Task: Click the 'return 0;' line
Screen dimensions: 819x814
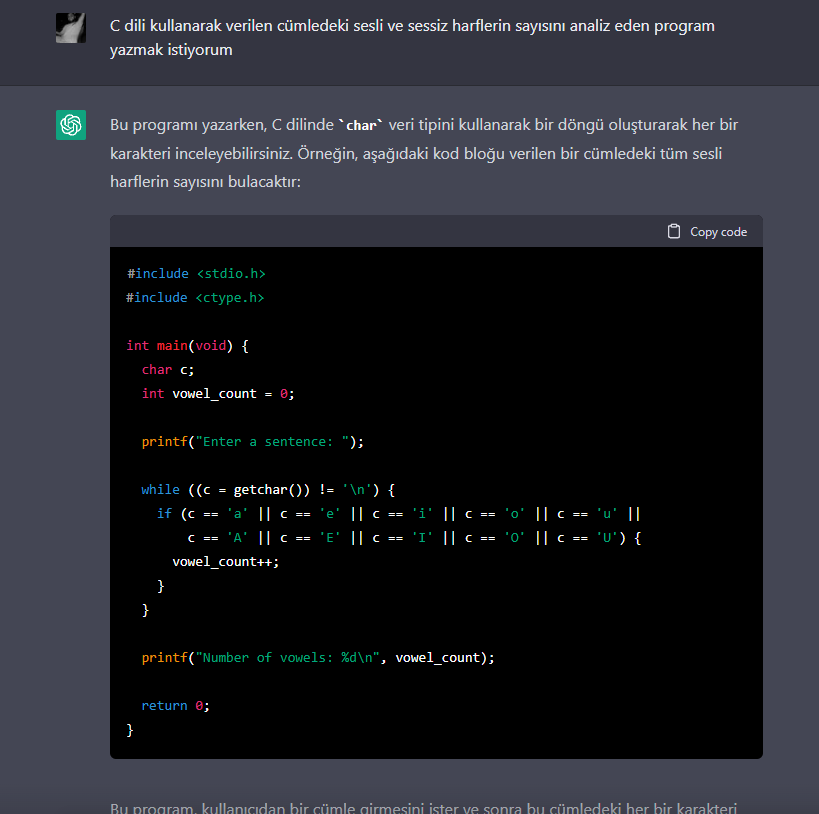Action: [x=176, y=705]
